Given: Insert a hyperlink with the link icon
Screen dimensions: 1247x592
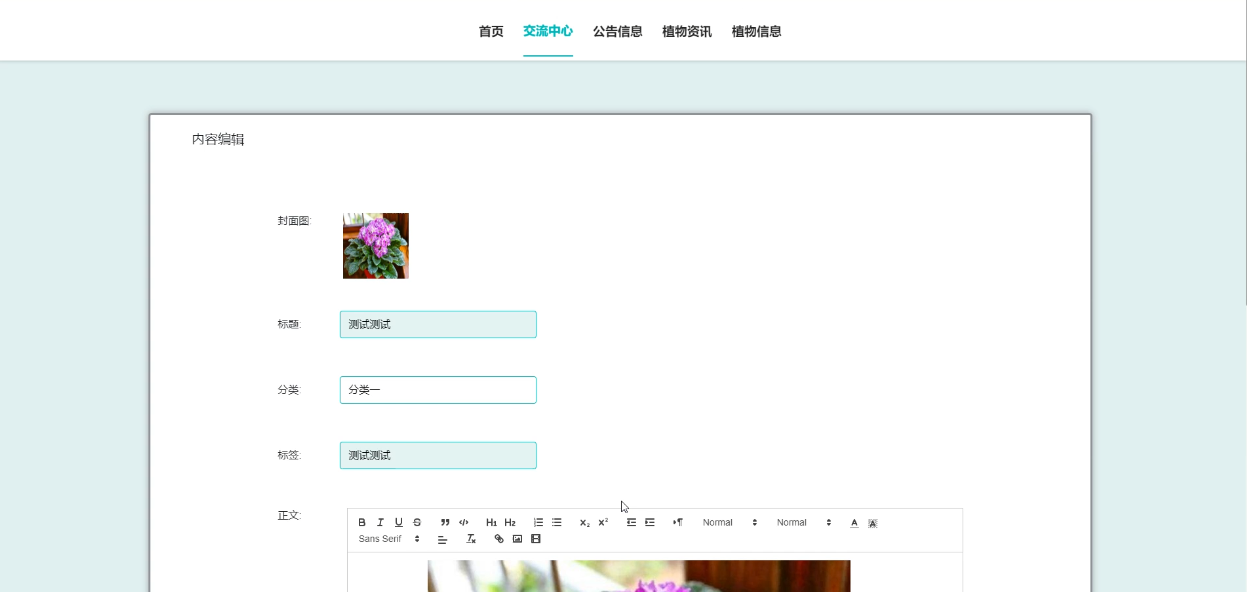Looking at the screenshot, I should [x=499, y=539].
